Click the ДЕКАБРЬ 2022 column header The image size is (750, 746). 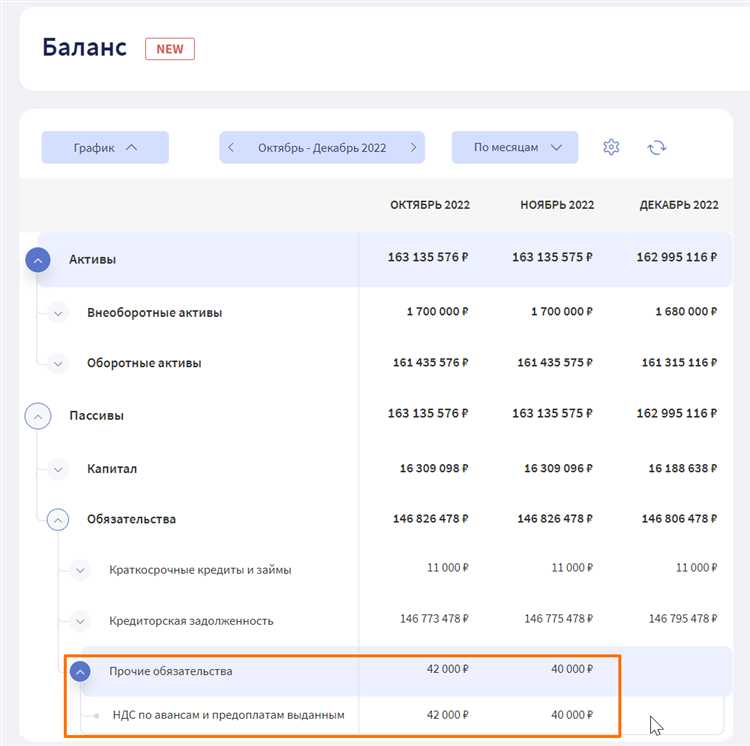coord(678,205)
